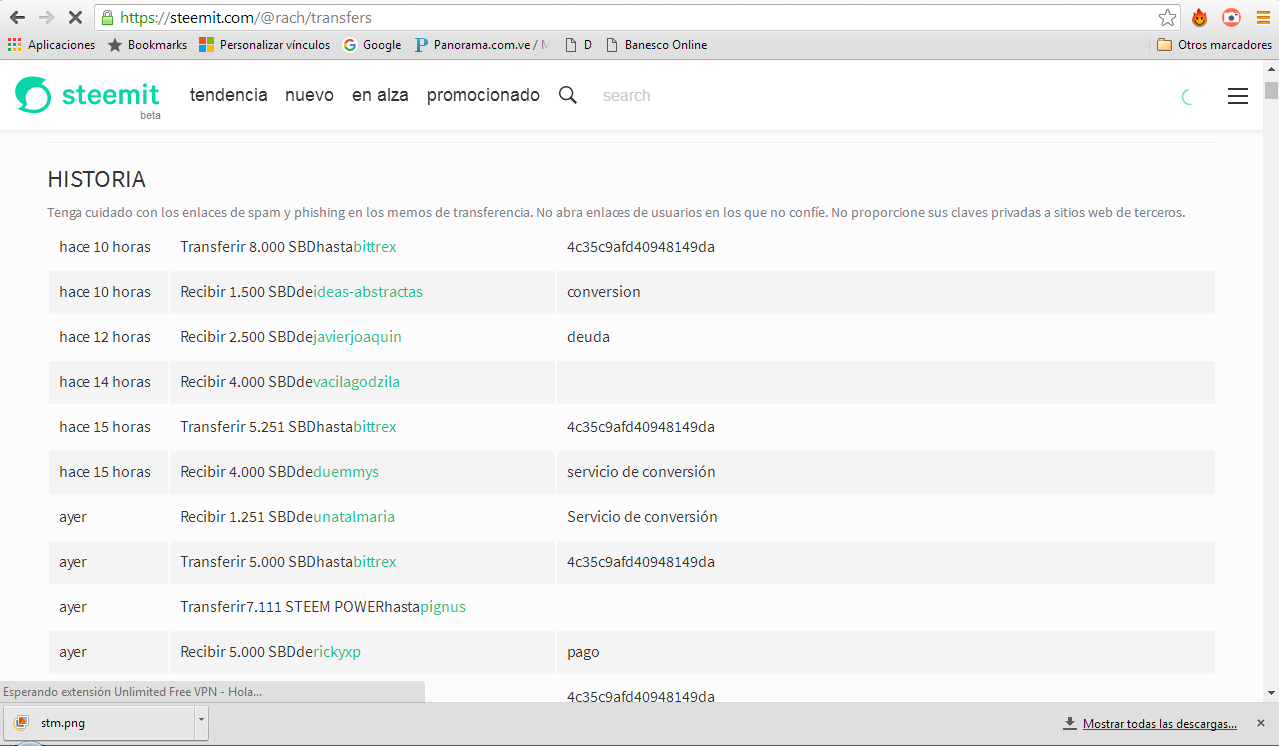Select the memo text 'deuda'
This screenshot has height=746, width=1279.
(x=588, y=337)
